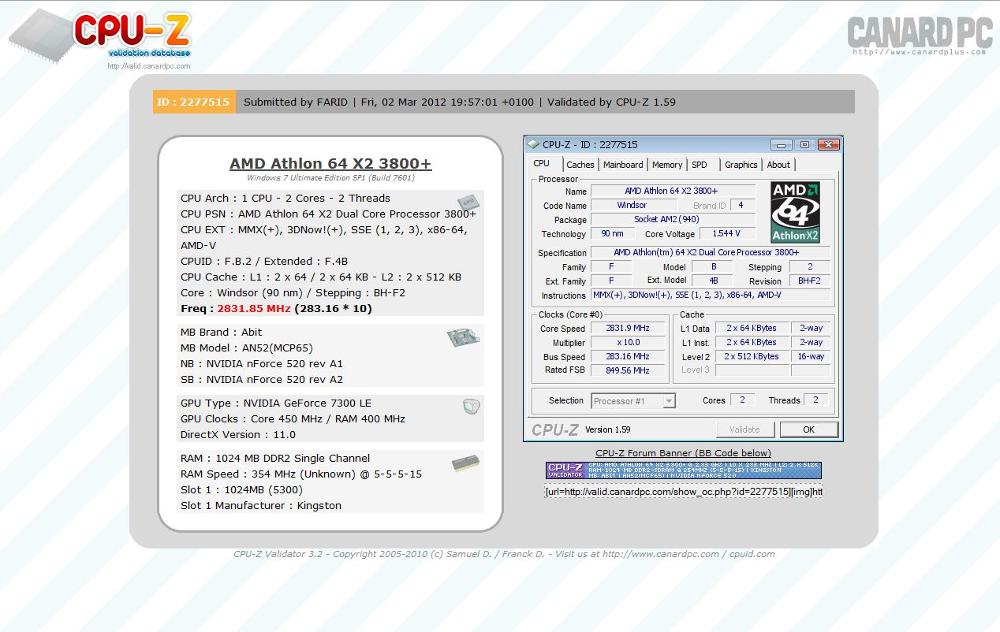This screenshot has width=1000, height=632.
Task: Click the AMD 64 Athlon X2 logo
Action: point(795,212)
